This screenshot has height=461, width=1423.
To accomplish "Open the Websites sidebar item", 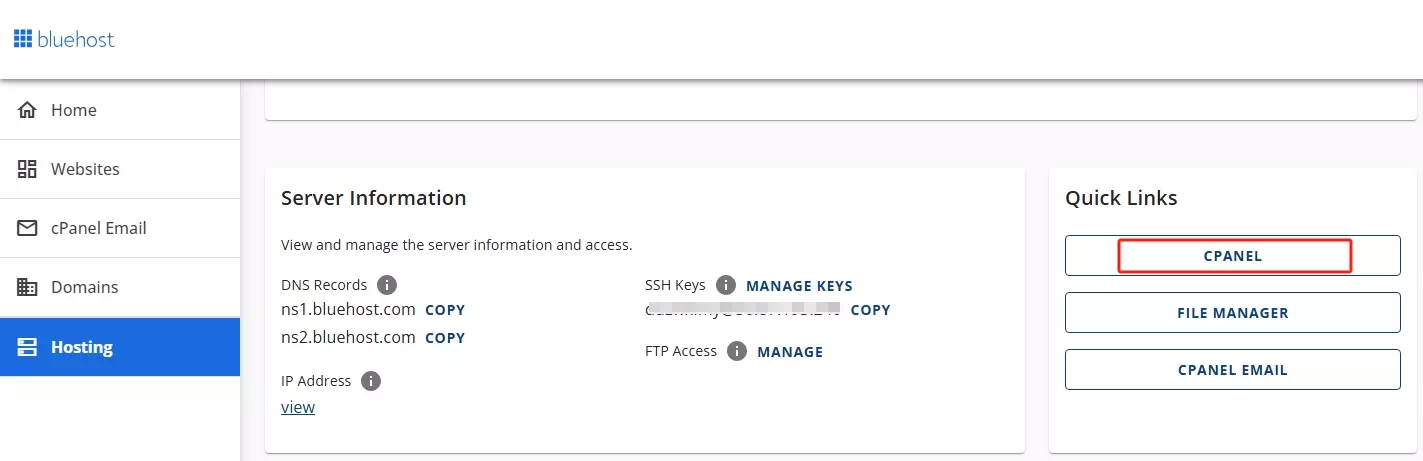I will [x=85, y=169].
